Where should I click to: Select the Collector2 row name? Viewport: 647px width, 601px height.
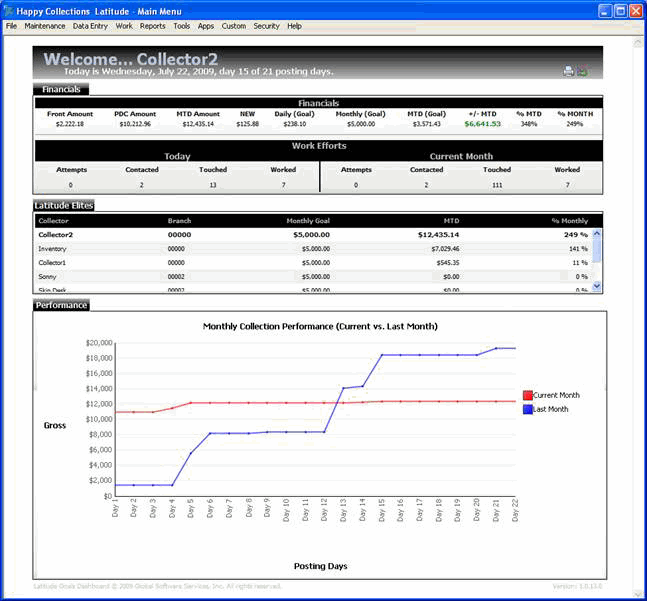click(x=55, y=235)
